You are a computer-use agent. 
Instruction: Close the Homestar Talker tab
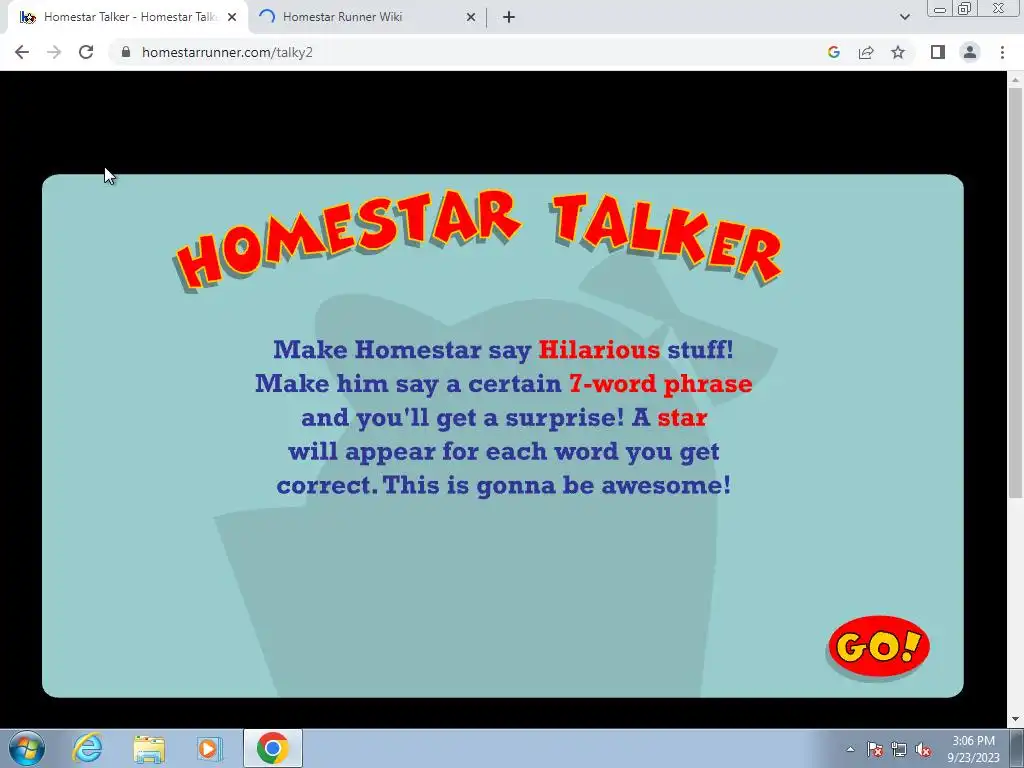pos(232,17)
